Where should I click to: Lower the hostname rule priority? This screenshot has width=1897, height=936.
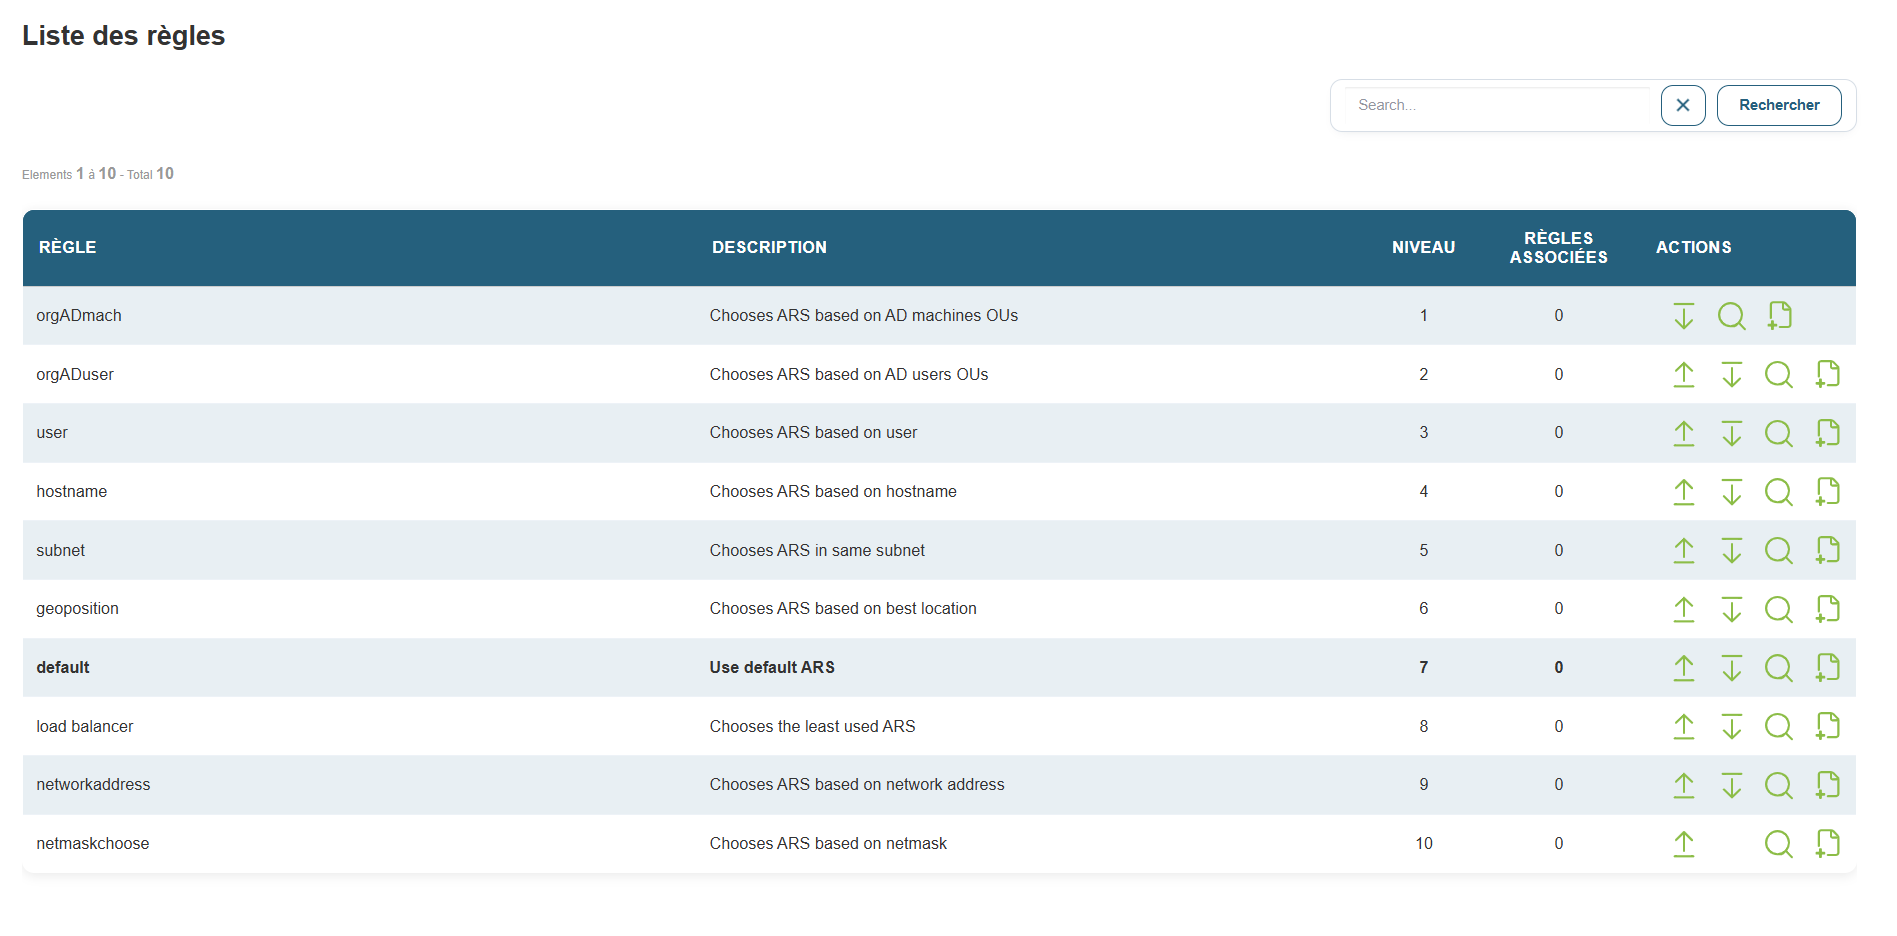pyautogui.click(x=1731, y=492)
